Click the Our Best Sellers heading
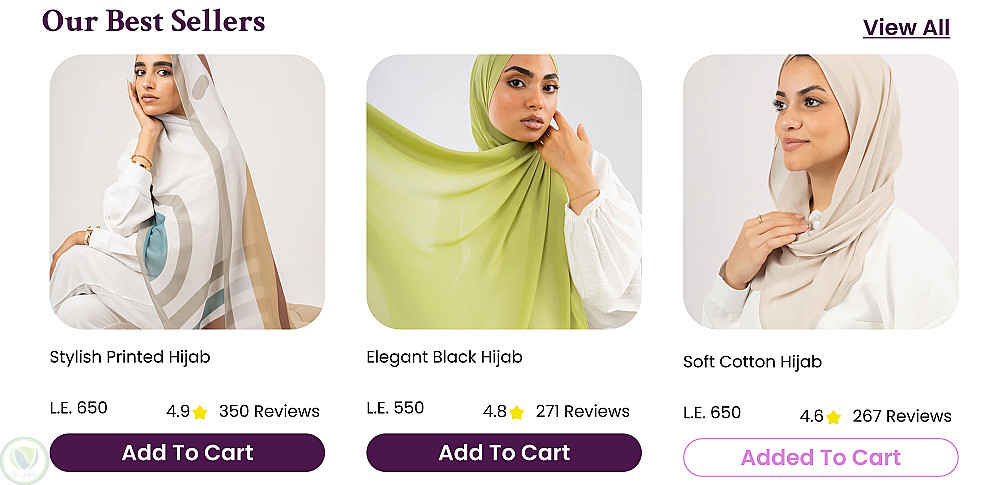 154,21
